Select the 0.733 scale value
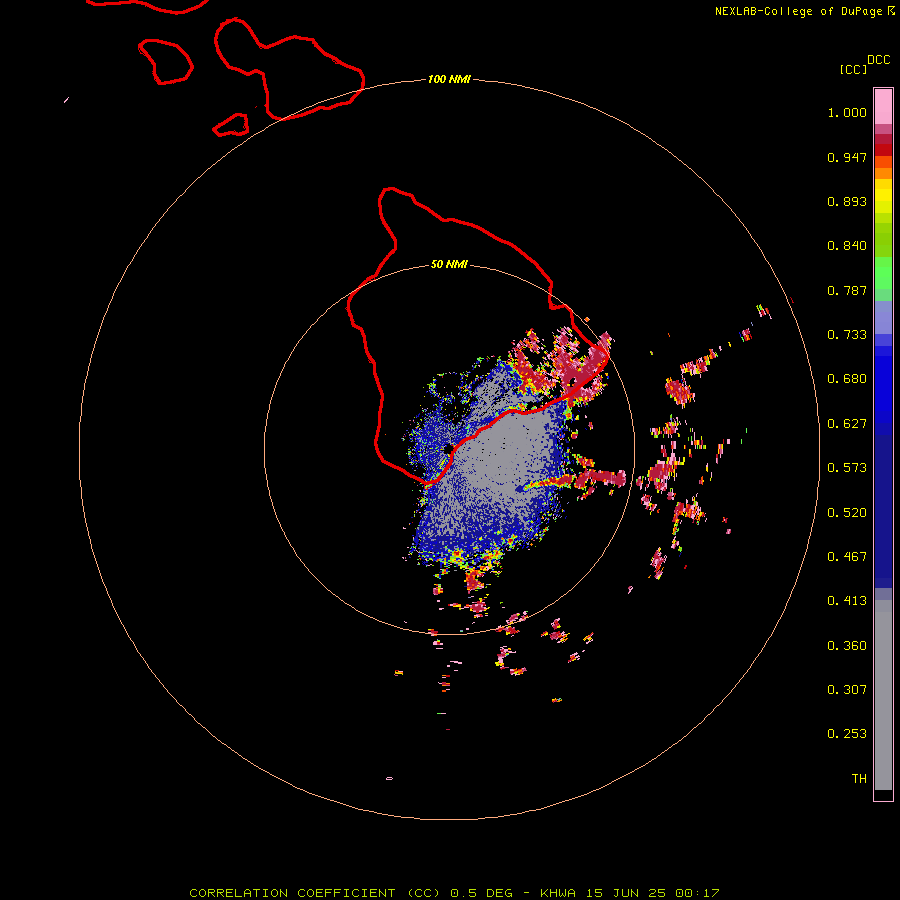 coord(847,335)
